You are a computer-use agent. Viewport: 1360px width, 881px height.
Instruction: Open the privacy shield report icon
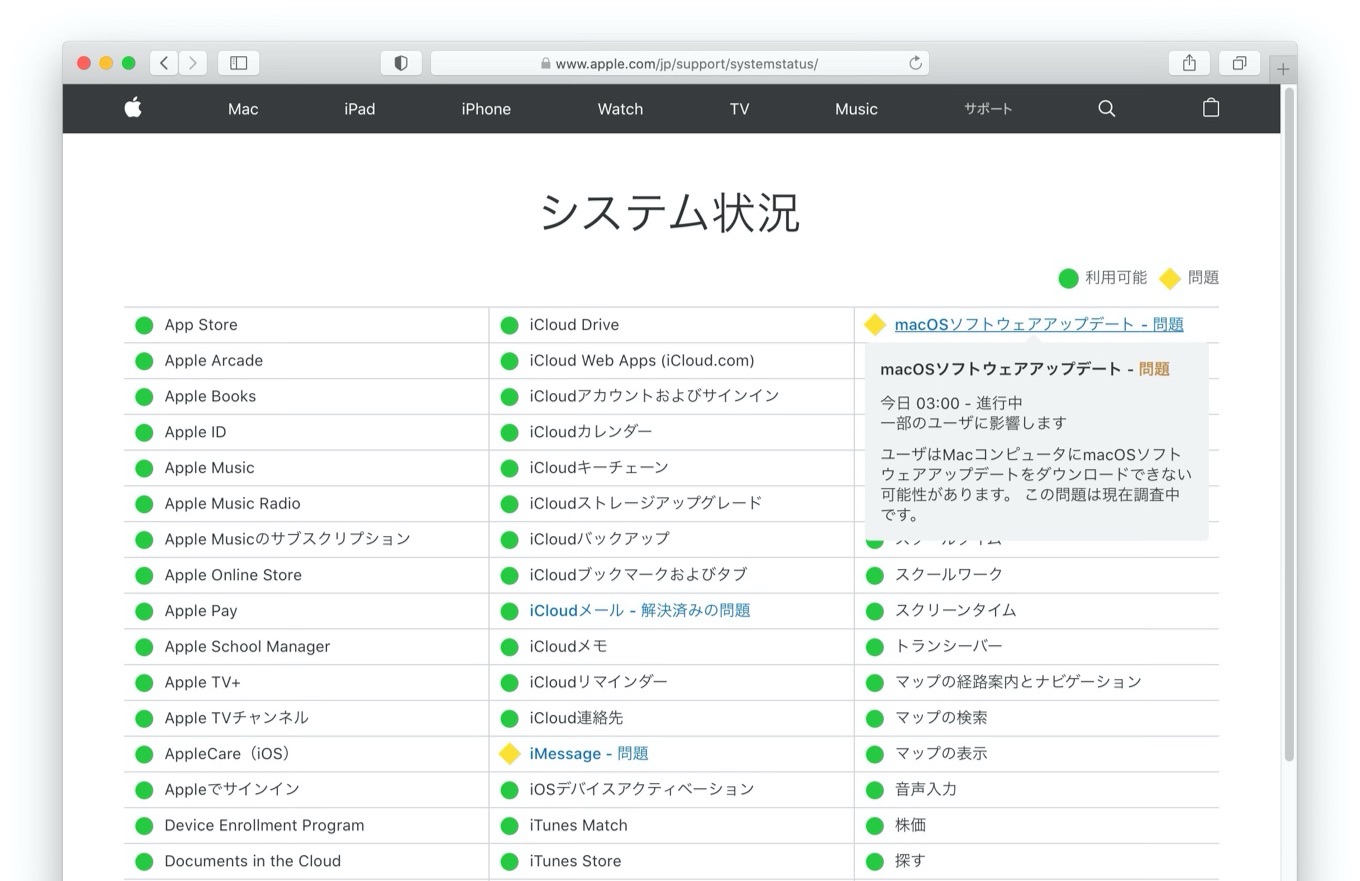click(x=401, y=63)
